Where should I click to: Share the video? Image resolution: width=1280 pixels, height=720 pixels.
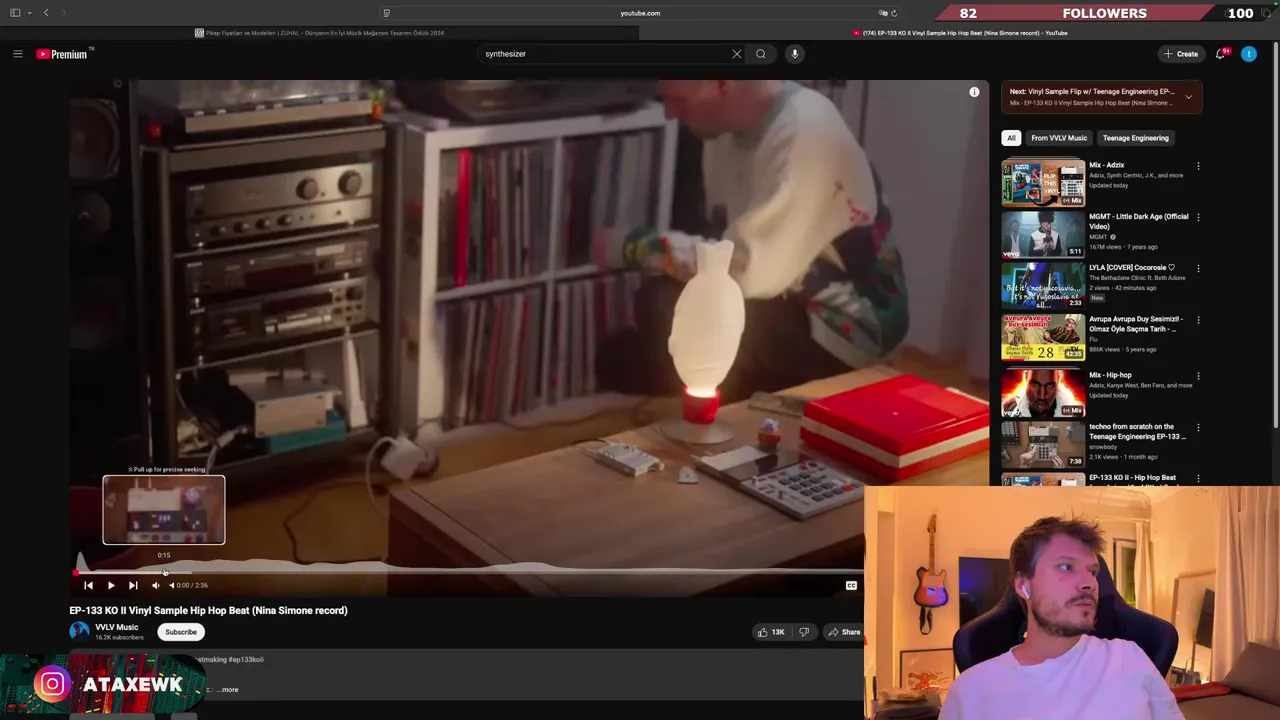pos(844,632)
